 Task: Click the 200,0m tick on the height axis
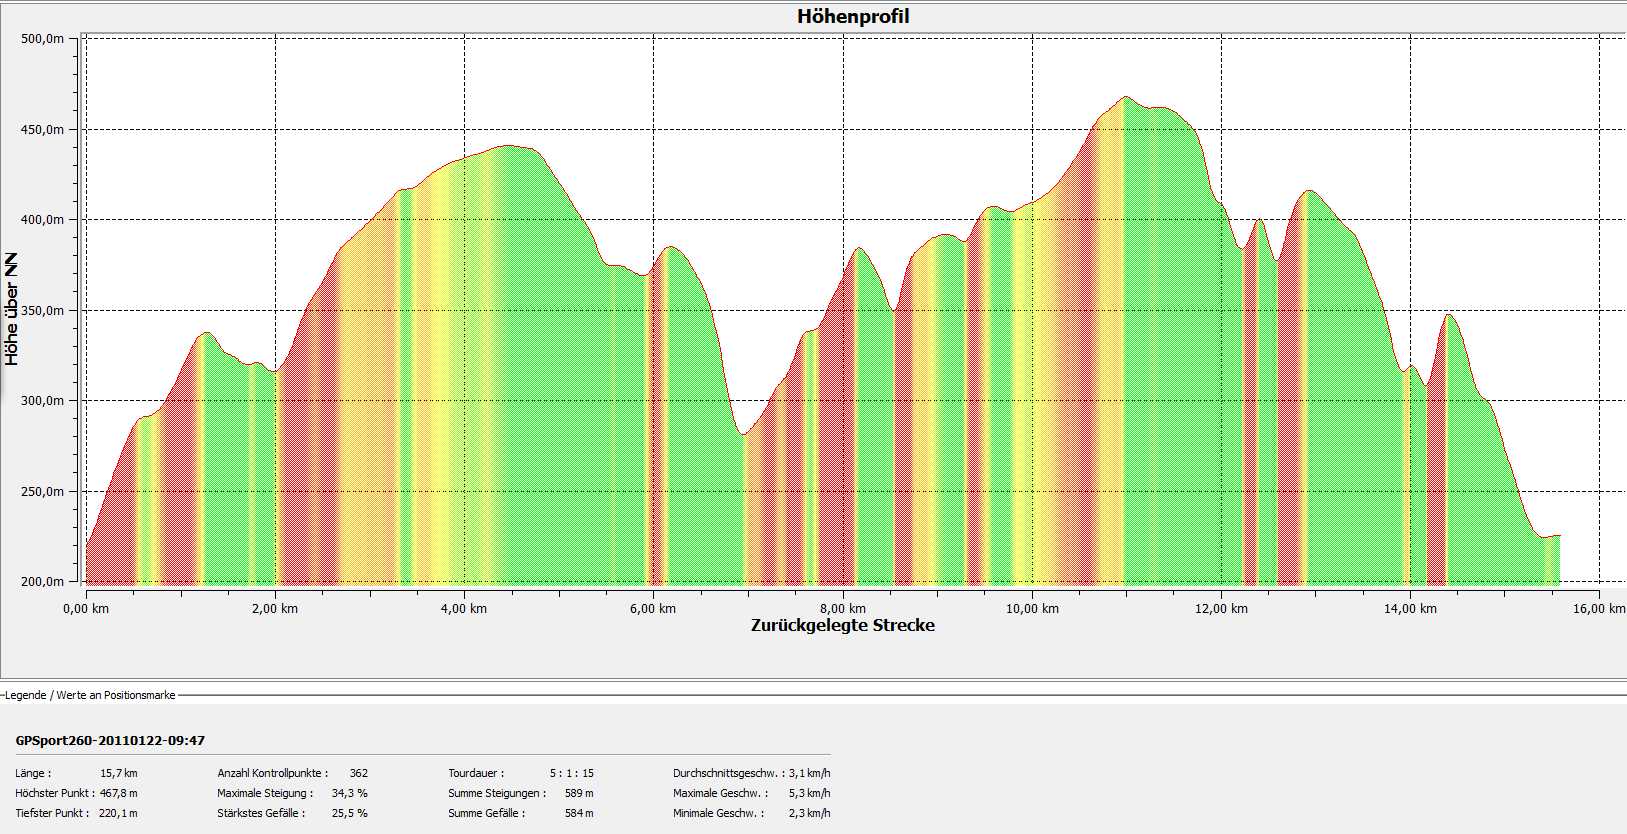tap(42, 581)
